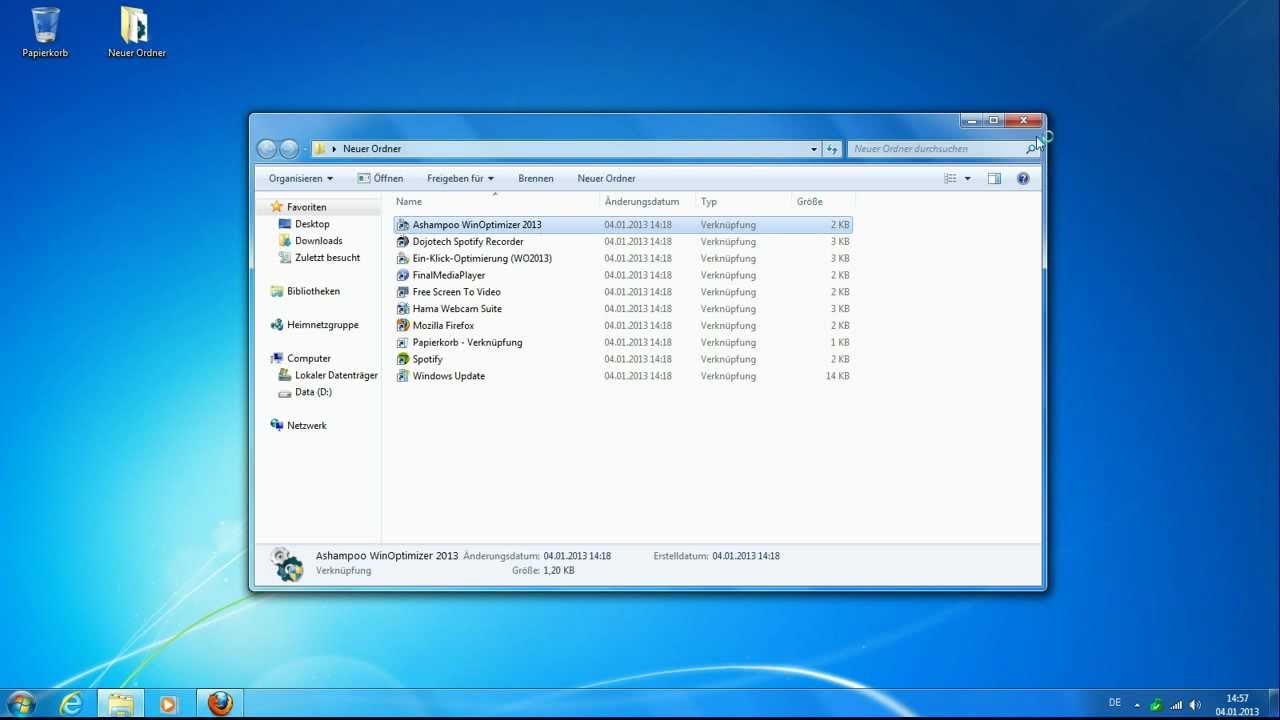This screenshot has width=1280, height=720.
Task: Open Lokaler Datenträger in the sidebar
Action: [336, 375]
